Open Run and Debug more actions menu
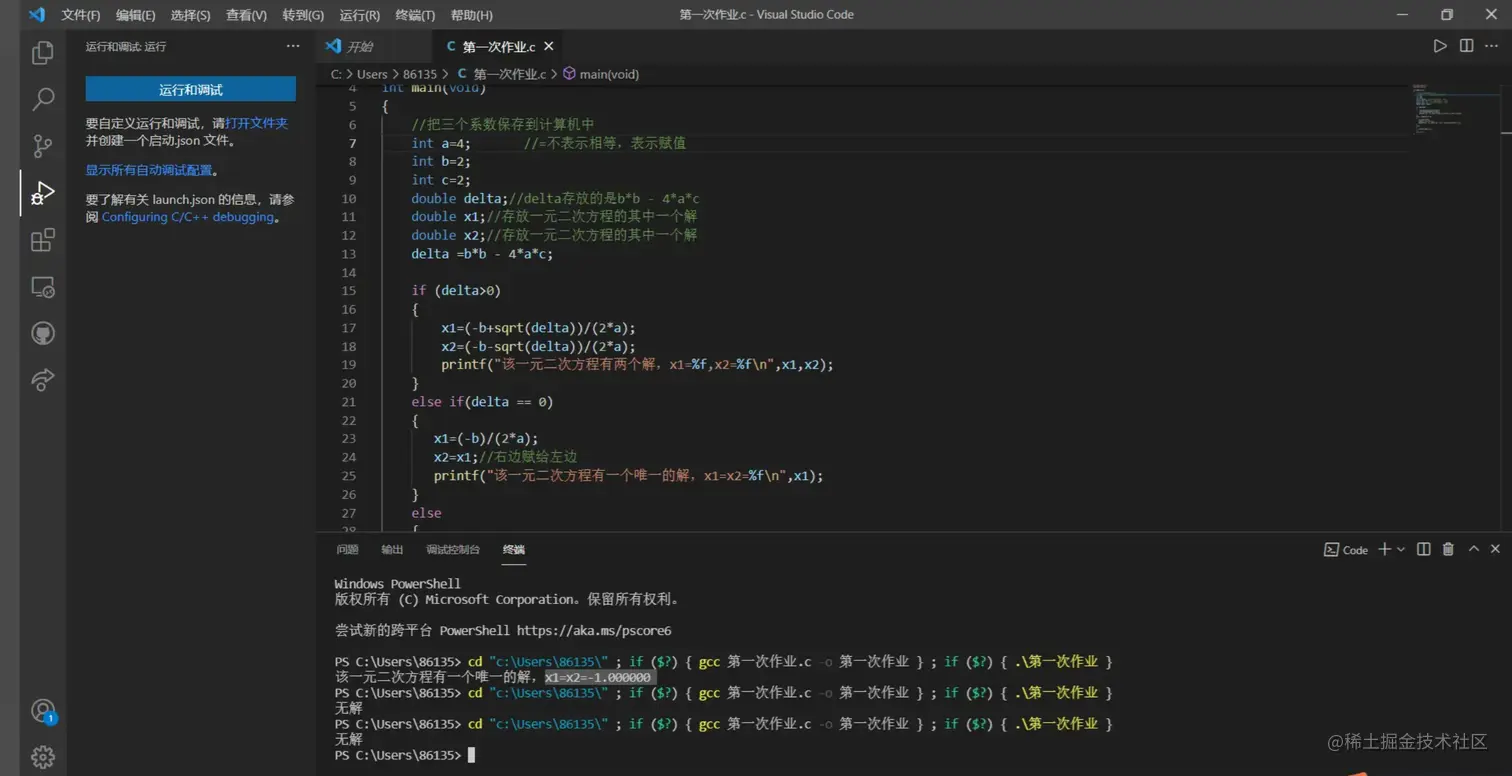 coord(292,46)
